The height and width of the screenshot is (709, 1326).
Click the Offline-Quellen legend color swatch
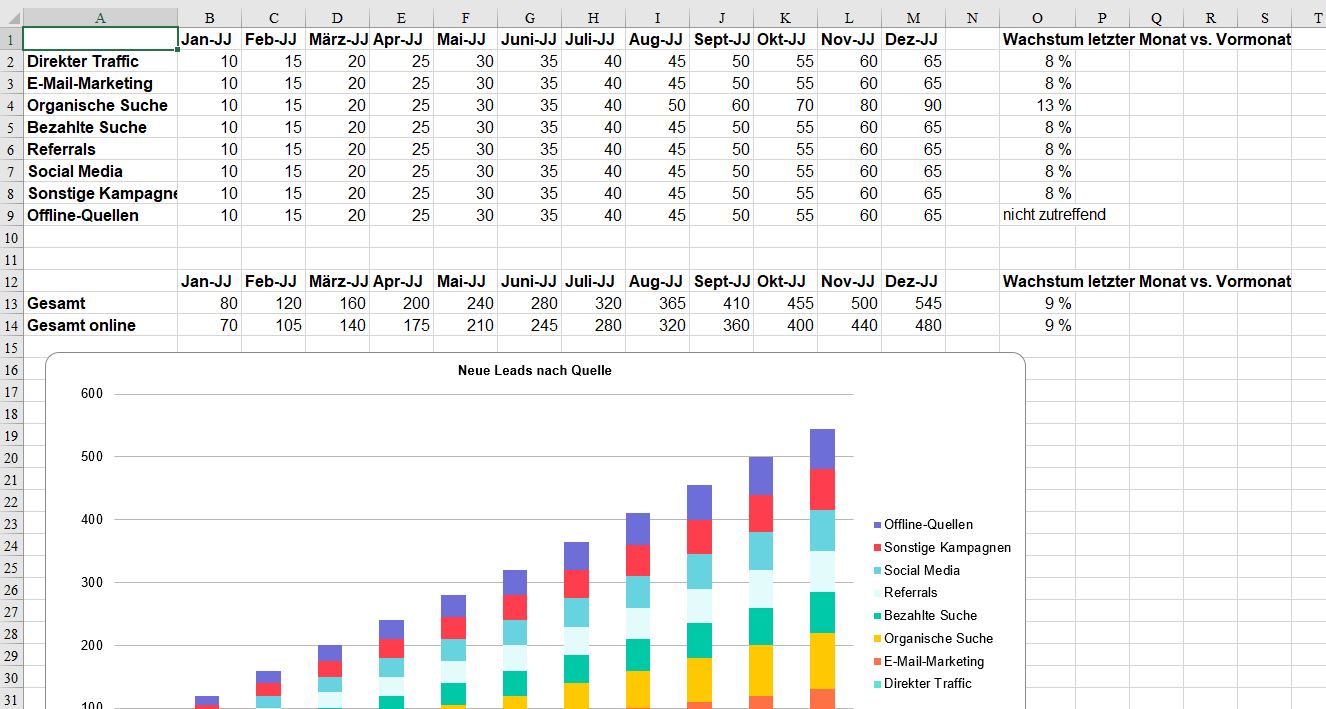tap(877, 525)
